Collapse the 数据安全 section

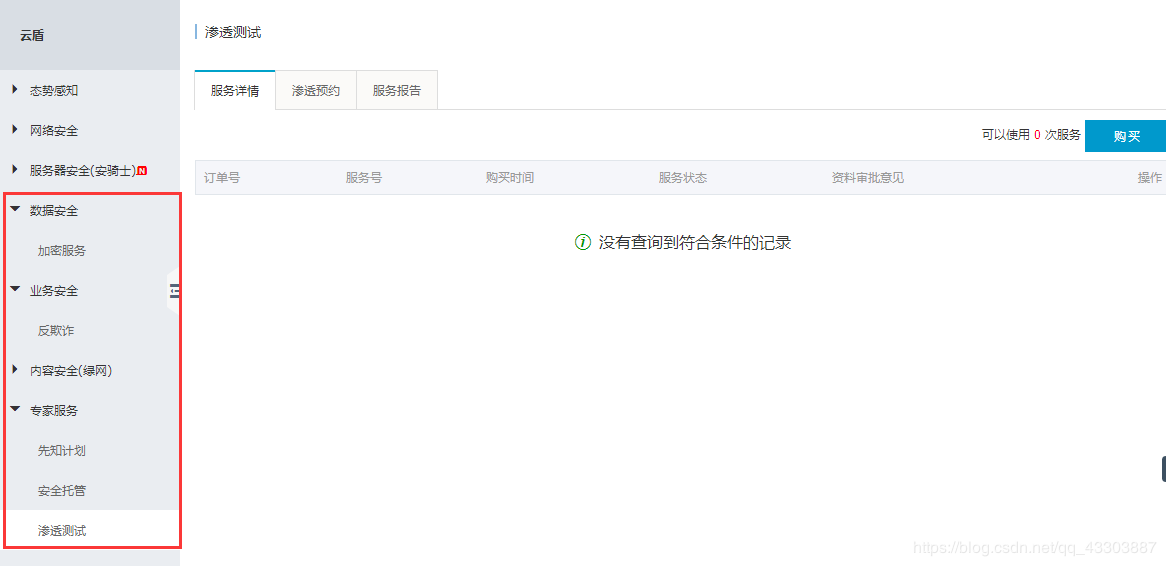coord(15,210)
